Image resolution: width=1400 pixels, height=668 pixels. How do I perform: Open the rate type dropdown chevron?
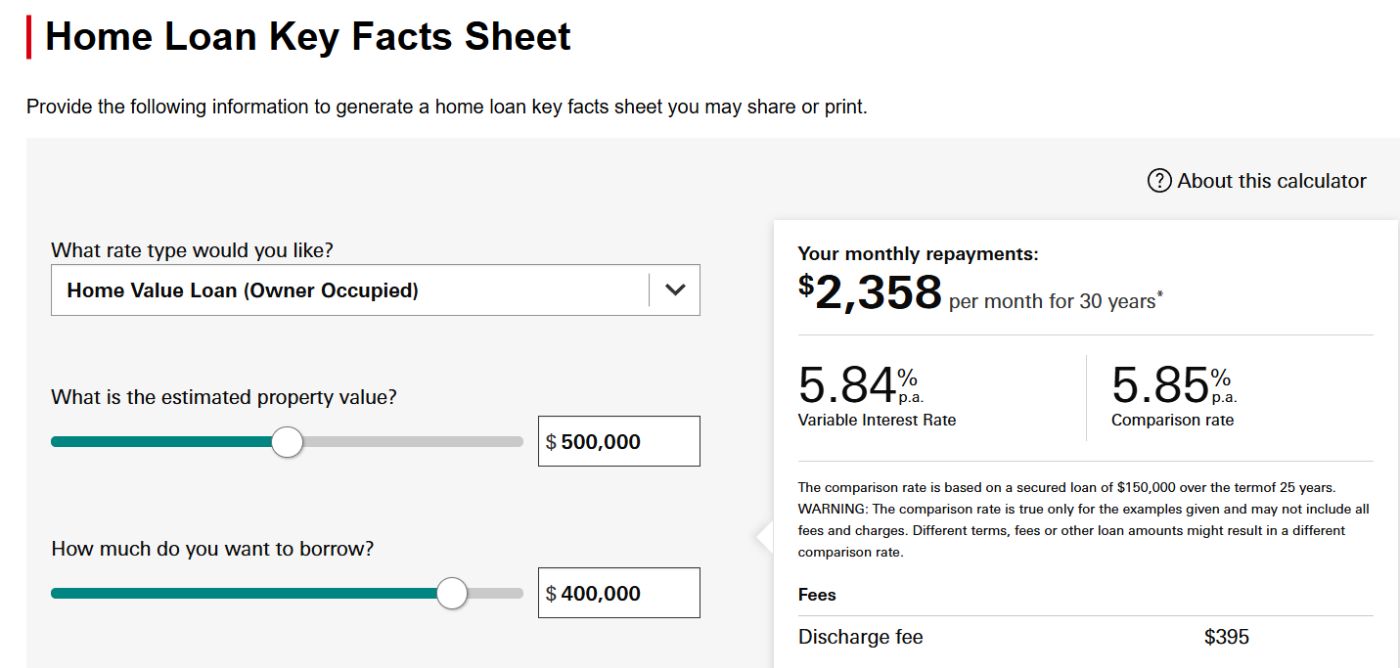click(675, 290)
